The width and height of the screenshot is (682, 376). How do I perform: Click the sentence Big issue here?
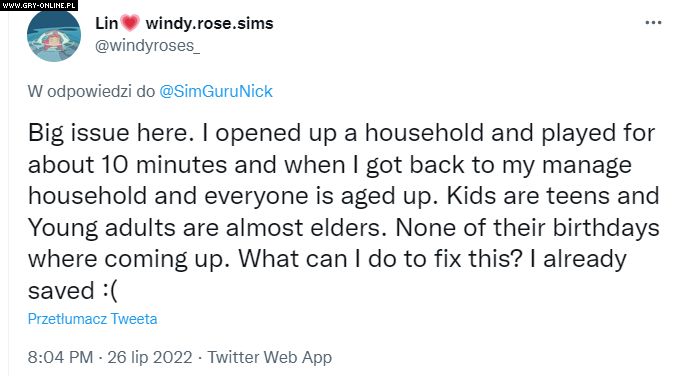(111, 133)
